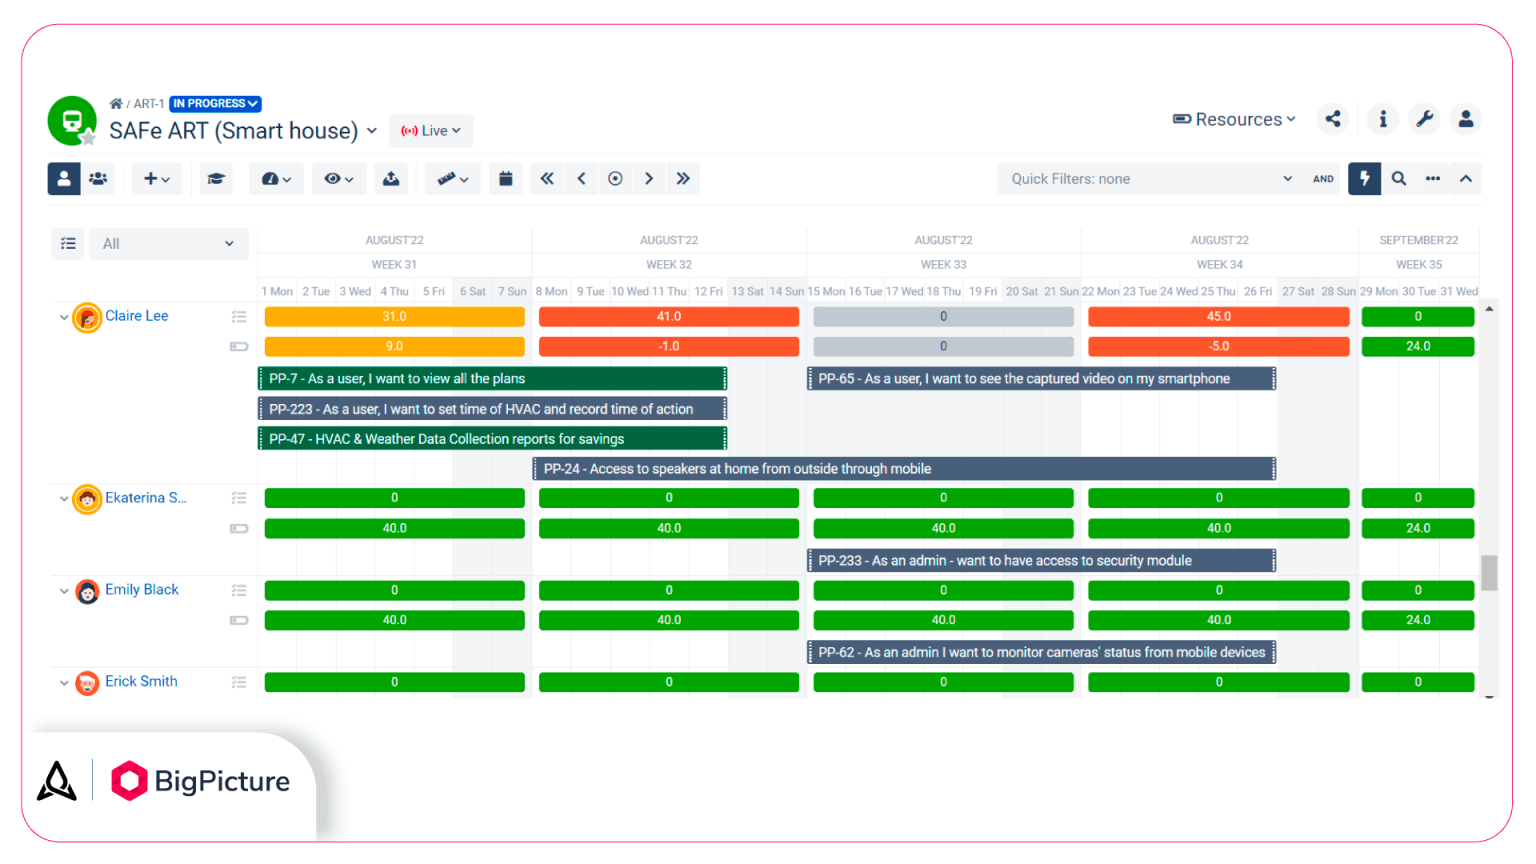Click the share icon
Image resolution: width=1536 pixels, height=864 pixels.
pyautogui.click(x=1333, y=119)
